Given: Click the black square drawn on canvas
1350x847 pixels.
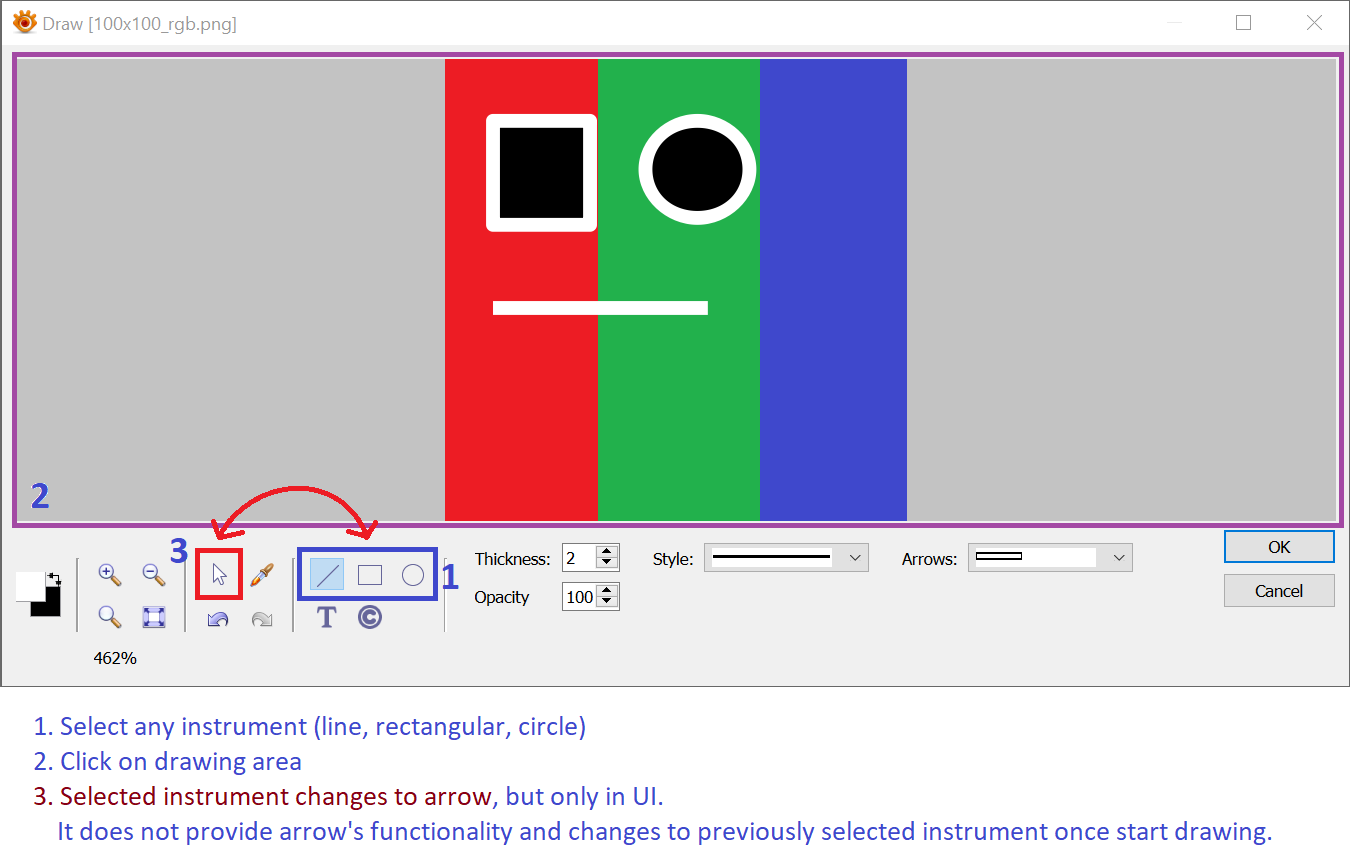Looking at the screenshot, I should click(541, 173).
